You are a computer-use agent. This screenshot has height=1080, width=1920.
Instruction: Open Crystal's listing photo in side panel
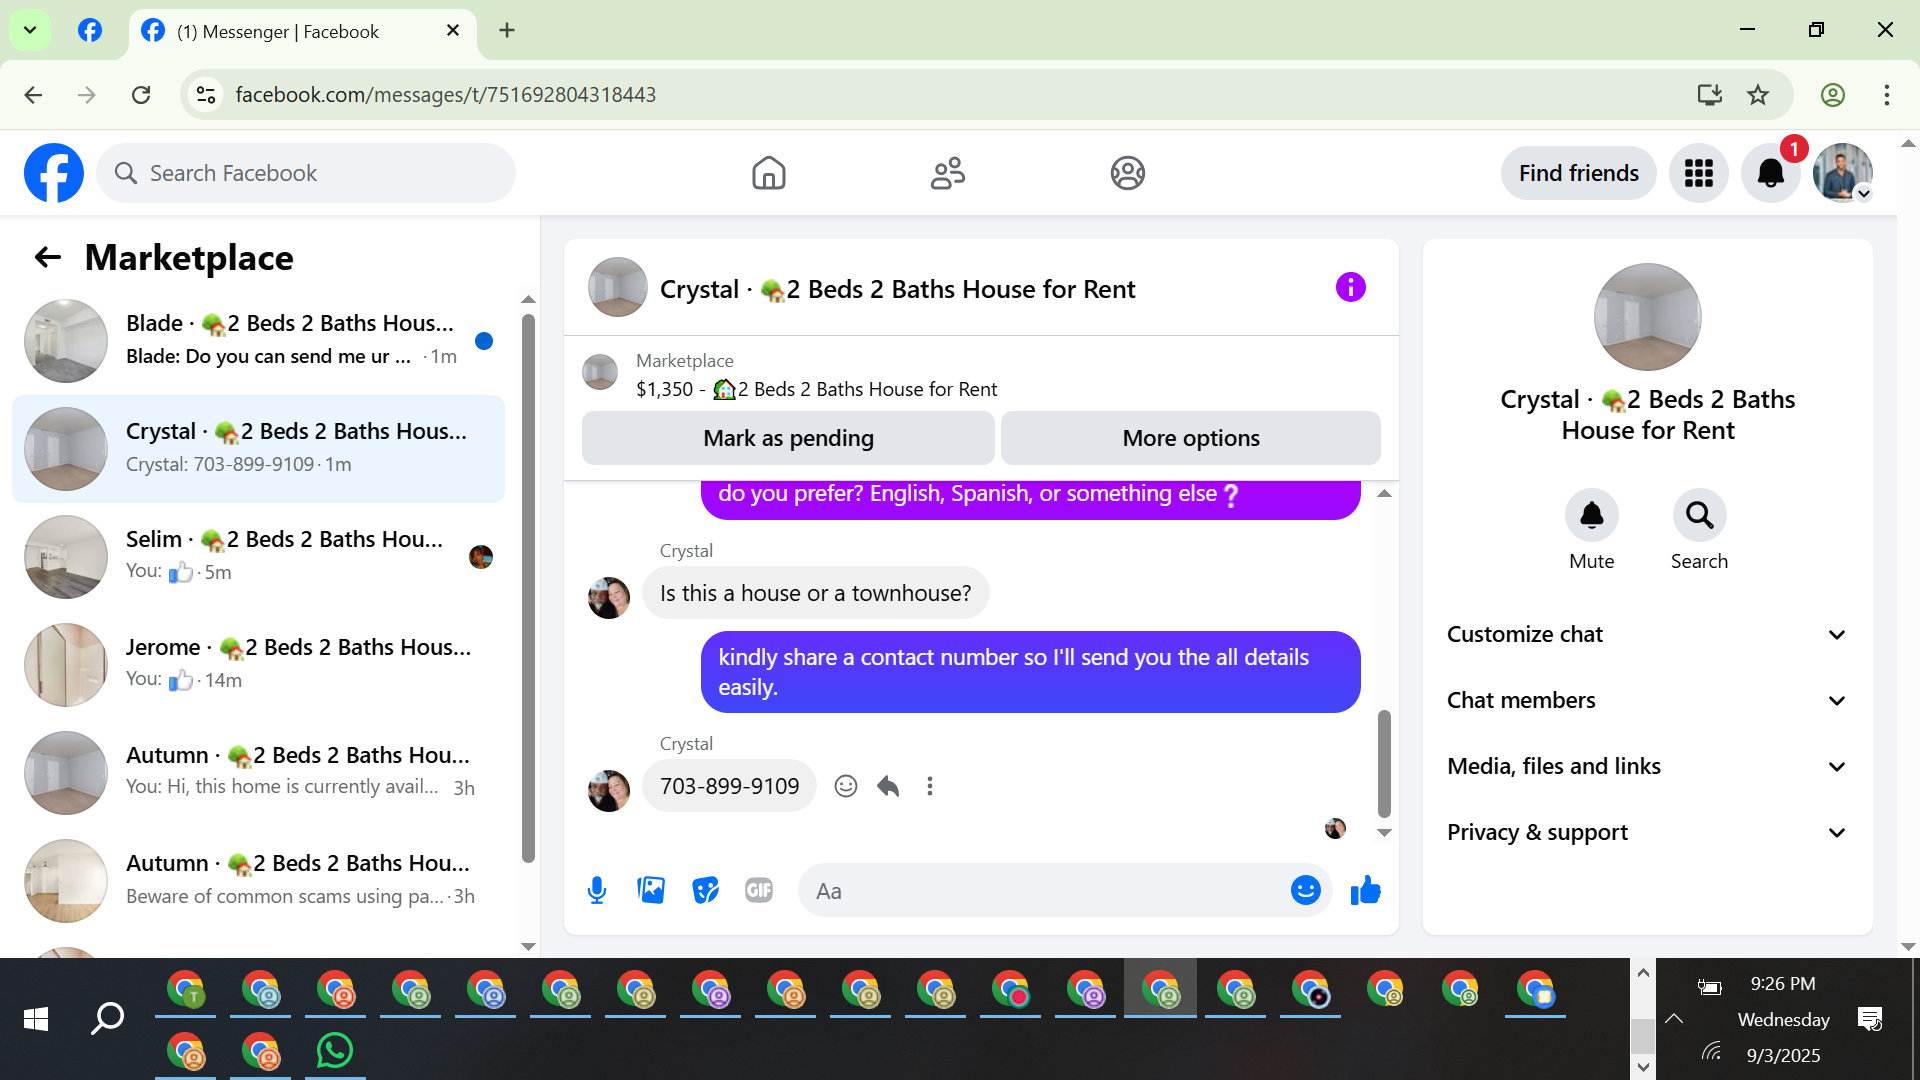point(1648,317)
